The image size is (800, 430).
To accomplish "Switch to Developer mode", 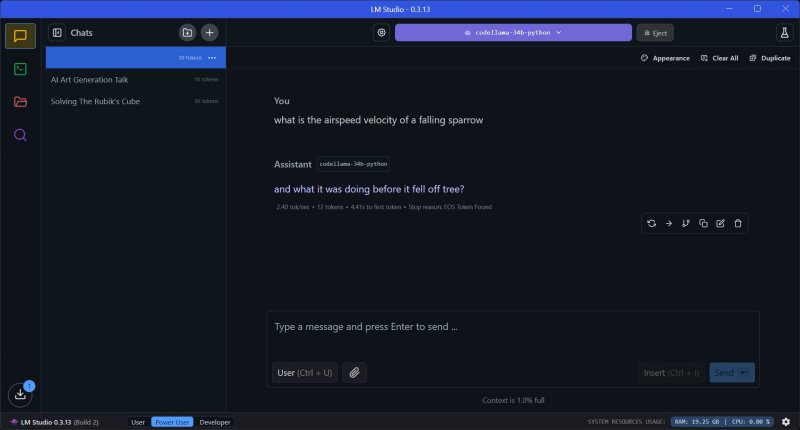I will 215,422.
